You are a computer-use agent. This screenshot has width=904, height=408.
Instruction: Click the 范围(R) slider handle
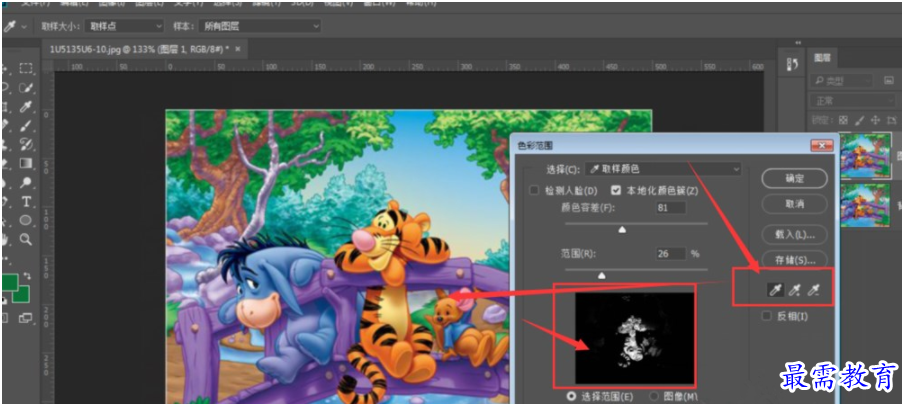coord(602,275)
